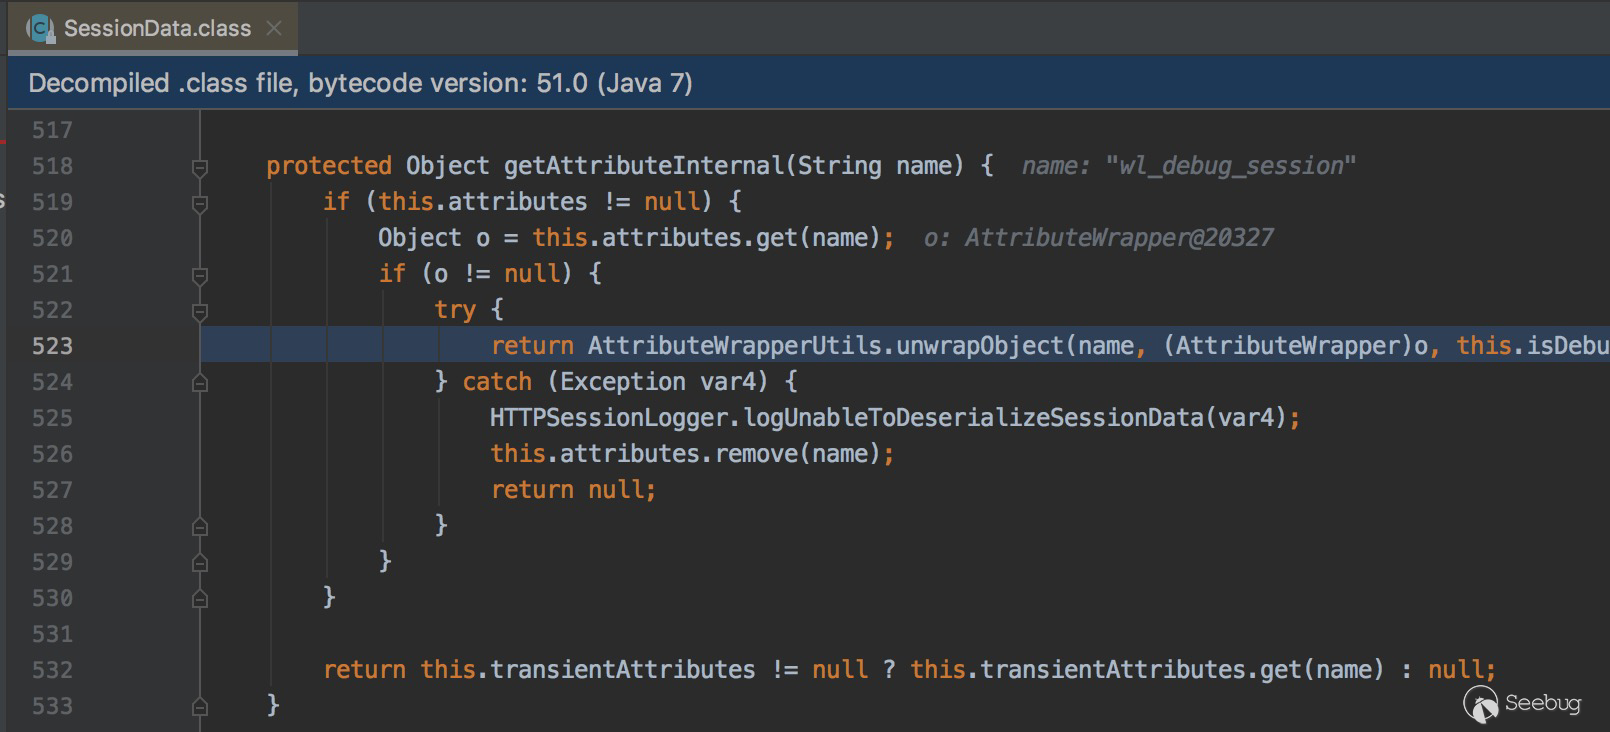
Task: Click the Seebug logo icon
Action: (1481, 703)
